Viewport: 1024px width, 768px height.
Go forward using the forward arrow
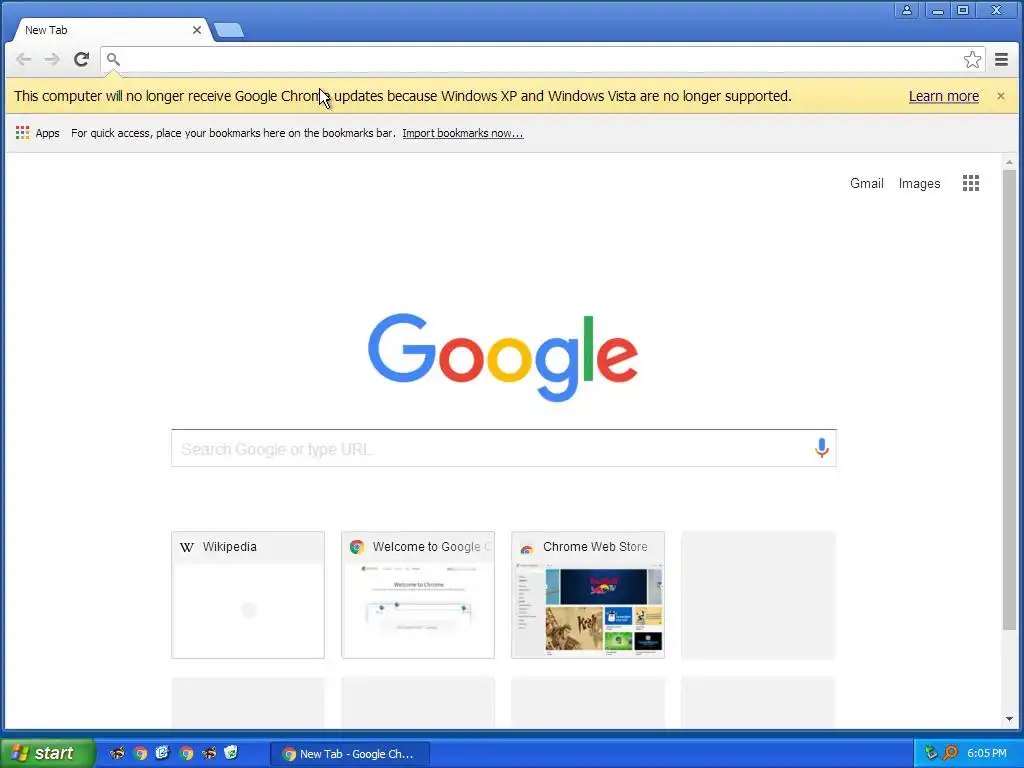pyautogui.click(x=52, y=59)
